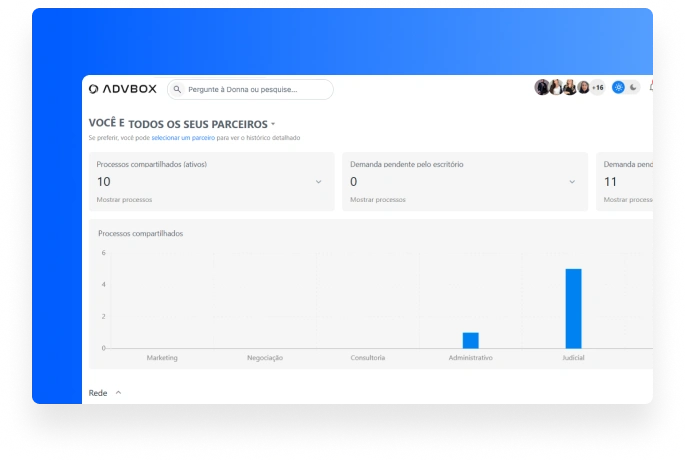Image resolution: width=685 pixels, height=460 pixels.
Task: Focus the 'Pergunte à Donna ou pesquise' search field
Action: [x=250, y=89]
